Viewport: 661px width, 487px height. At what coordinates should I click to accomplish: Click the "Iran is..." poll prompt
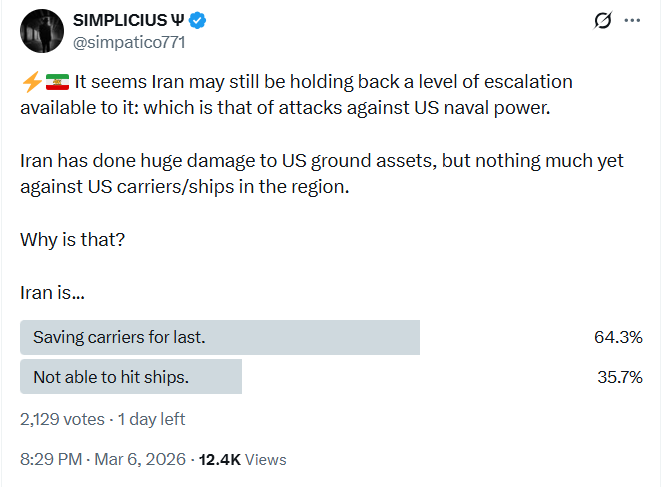pyautogui.click(x=52, y=293)
